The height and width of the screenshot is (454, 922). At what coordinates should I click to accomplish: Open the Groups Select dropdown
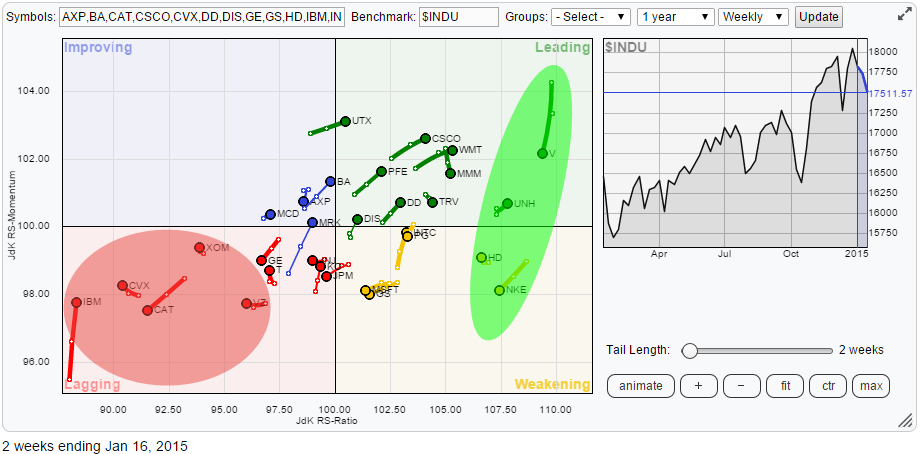590,16
